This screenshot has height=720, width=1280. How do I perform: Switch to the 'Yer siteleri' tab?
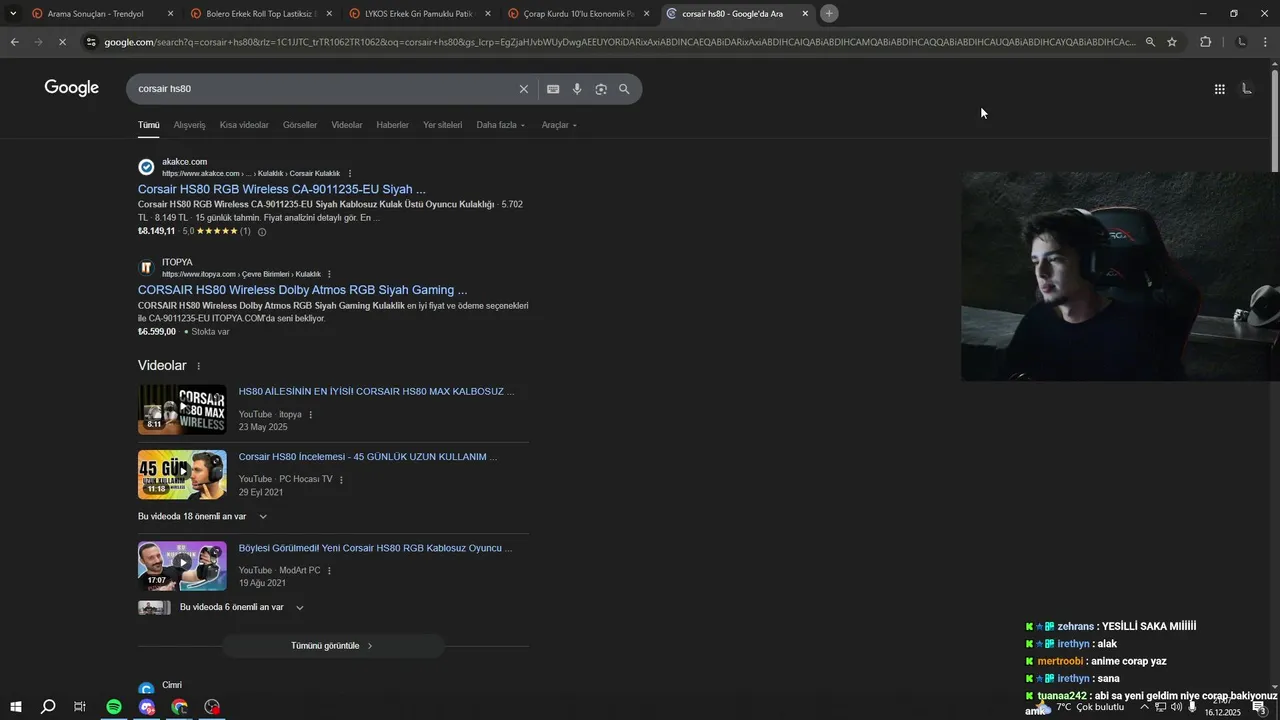click(442, 125)
